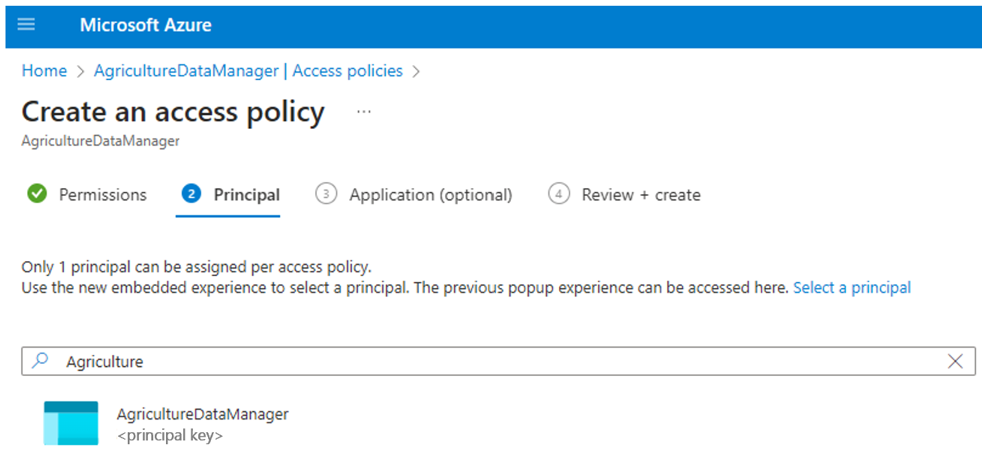Open the Azure portal hamburger menu
This screenshot has width=984, height=454.
click(x=26, y=24)
